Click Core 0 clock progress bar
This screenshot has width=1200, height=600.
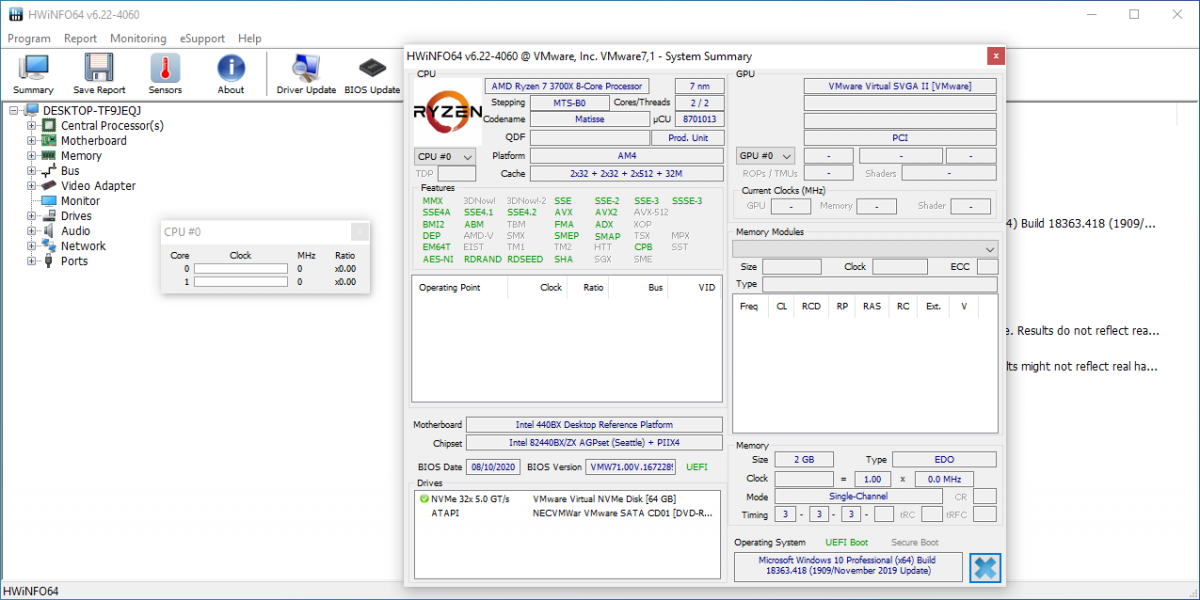pyautogui.click(x=240, y=269)
